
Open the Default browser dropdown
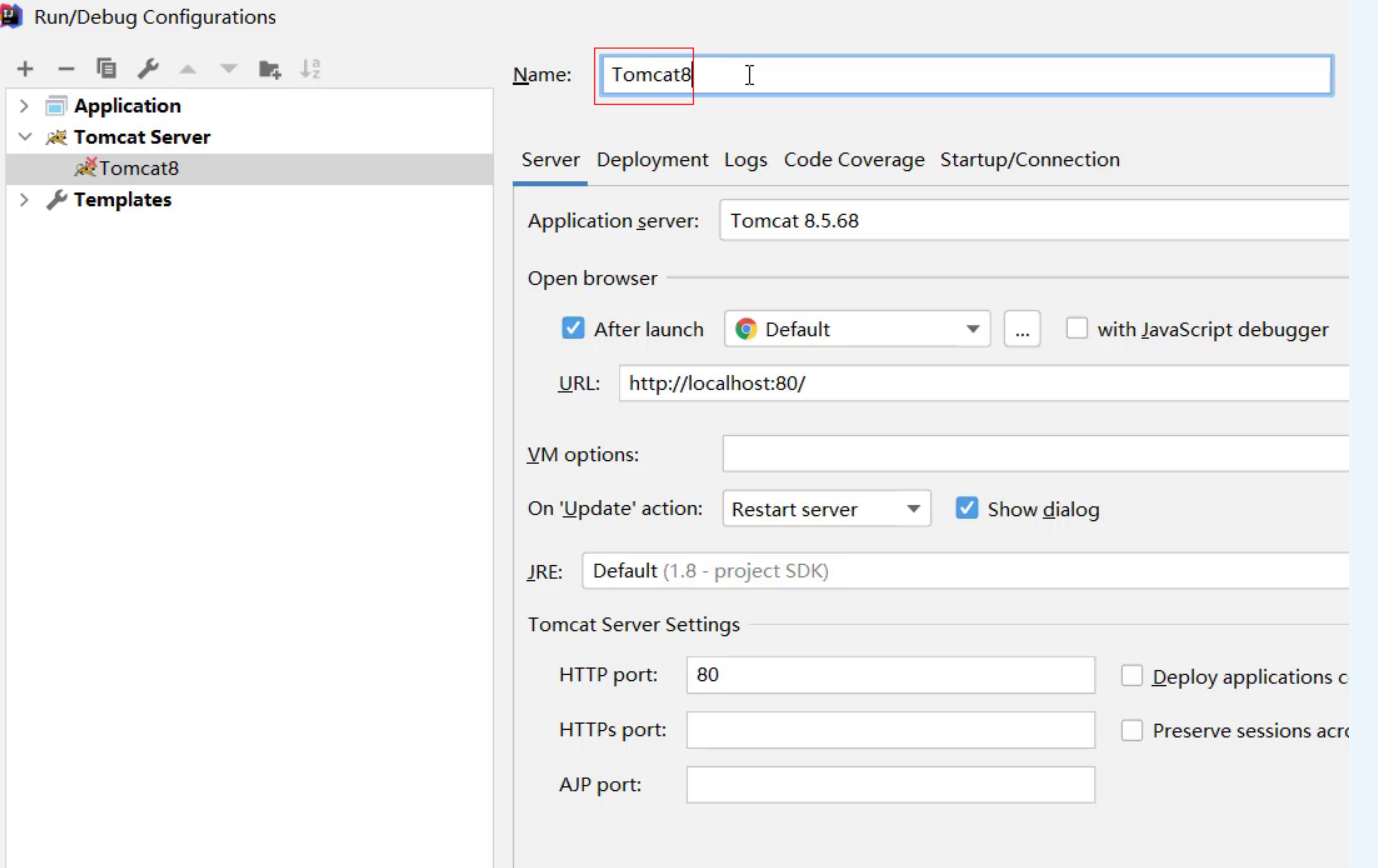pos(857,329)
